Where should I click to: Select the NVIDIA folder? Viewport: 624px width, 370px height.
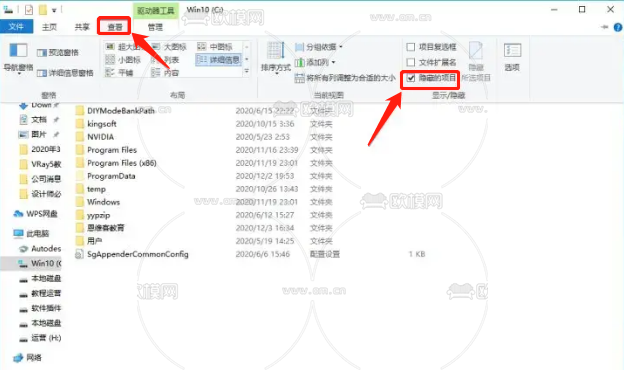(100, 137)
